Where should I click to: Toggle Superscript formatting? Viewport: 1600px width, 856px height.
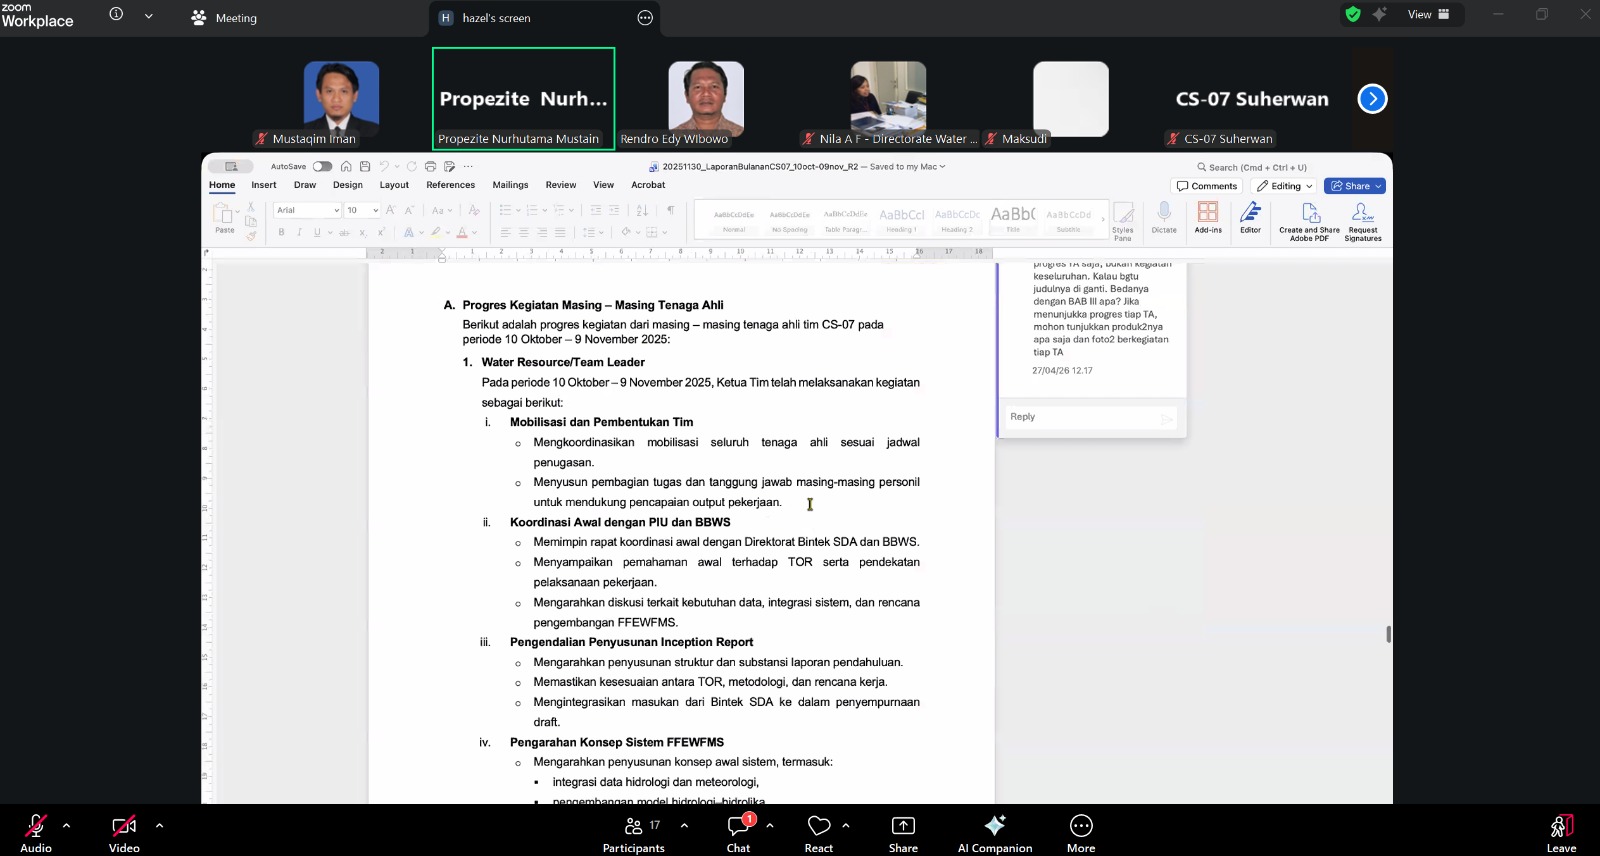point(381,232)
